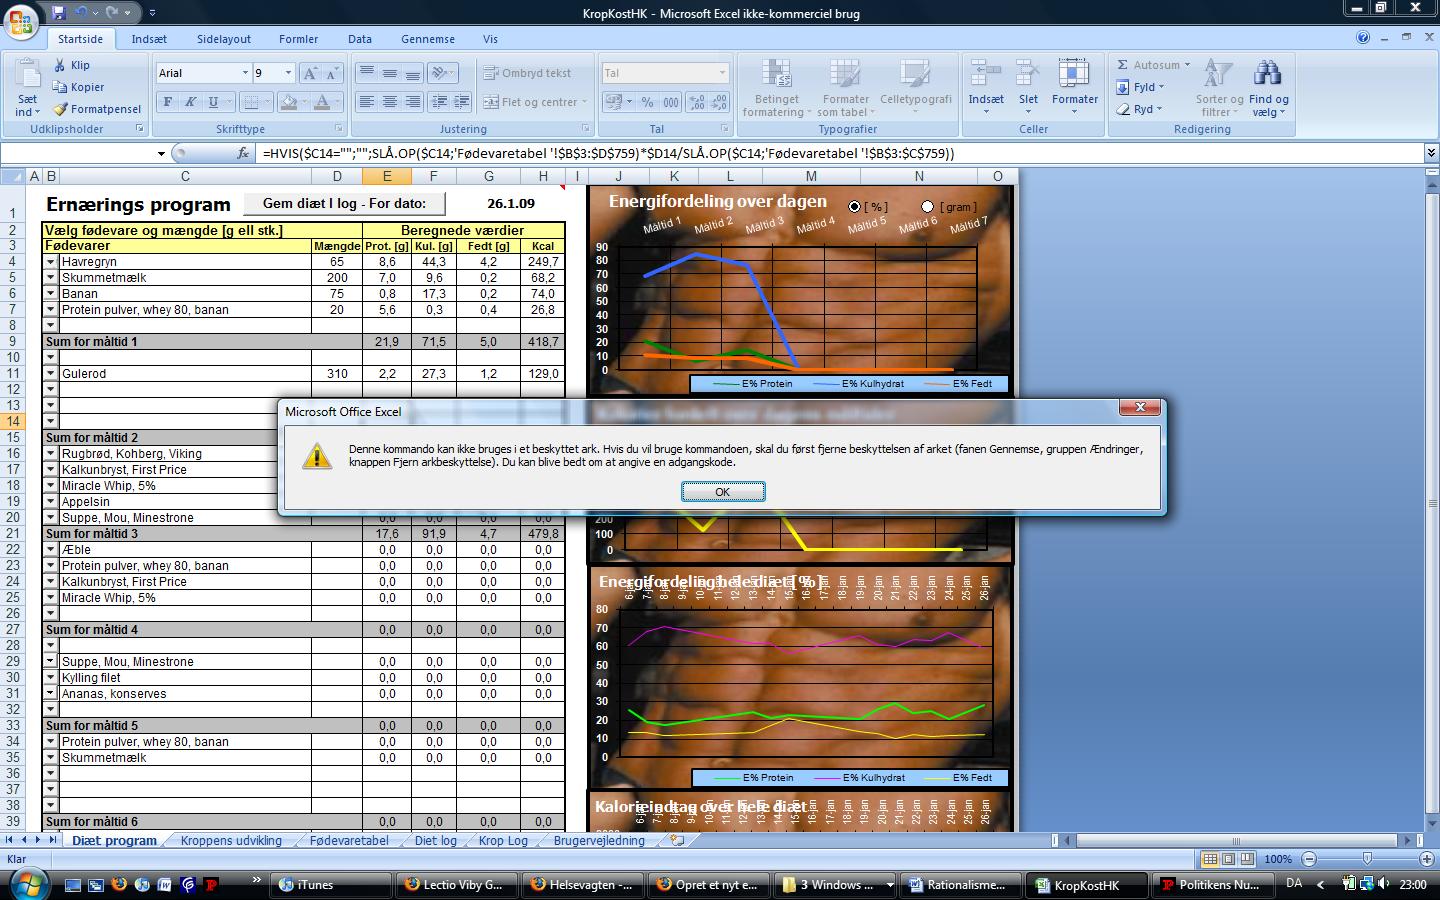Decrease font size with the small A icon
Image resolution: width=1440 pixels, height=900 pixels.
coord(332,73)
